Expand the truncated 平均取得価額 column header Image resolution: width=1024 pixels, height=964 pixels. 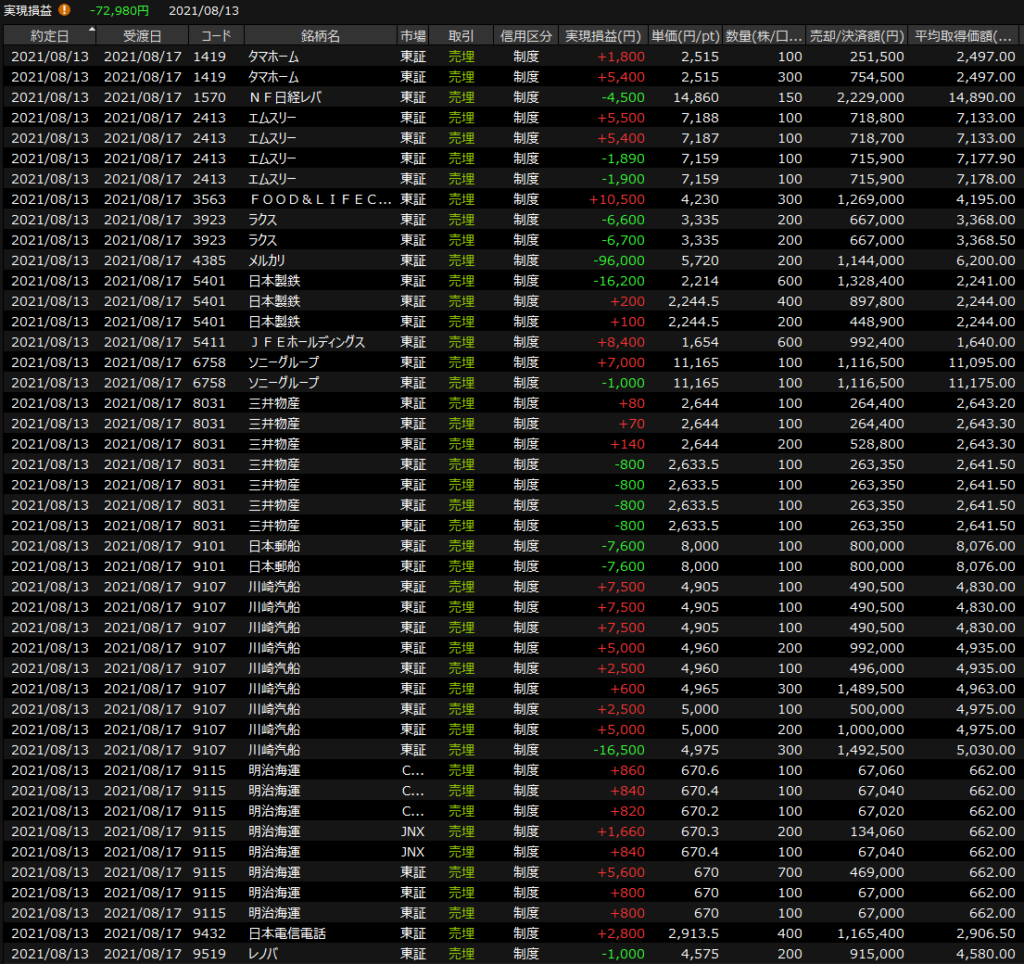coord(965,36)
